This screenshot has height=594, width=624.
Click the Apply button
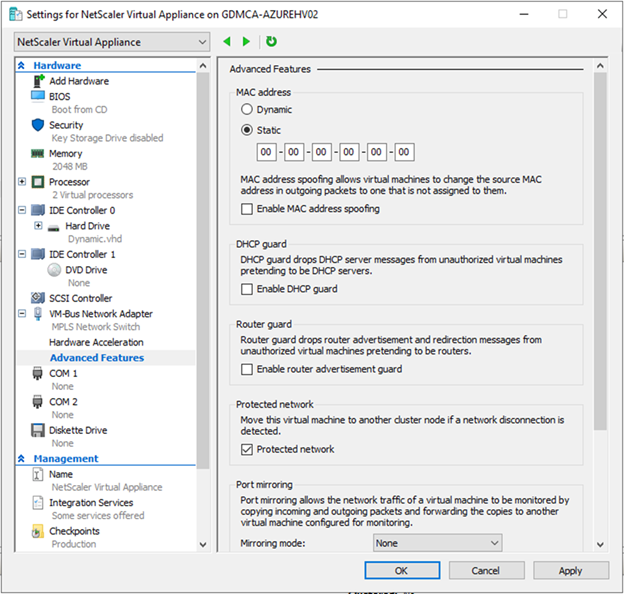click(571, 571)
